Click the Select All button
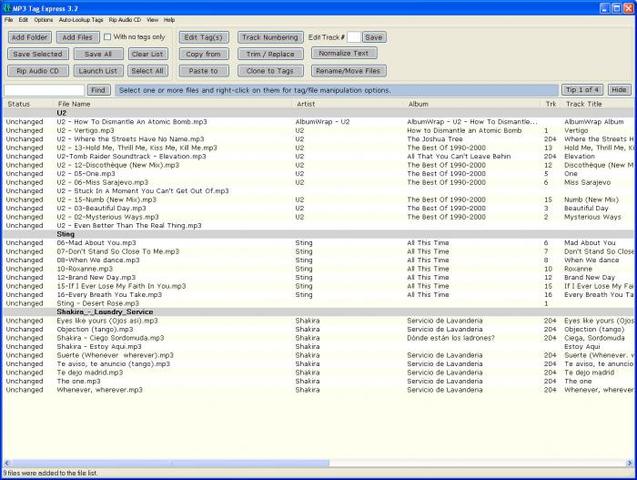Viewport: 637px width, 480px height. 147,71
